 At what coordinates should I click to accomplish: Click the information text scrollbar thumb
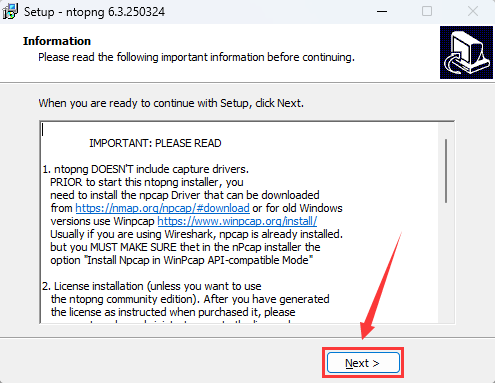coord(446,171)
